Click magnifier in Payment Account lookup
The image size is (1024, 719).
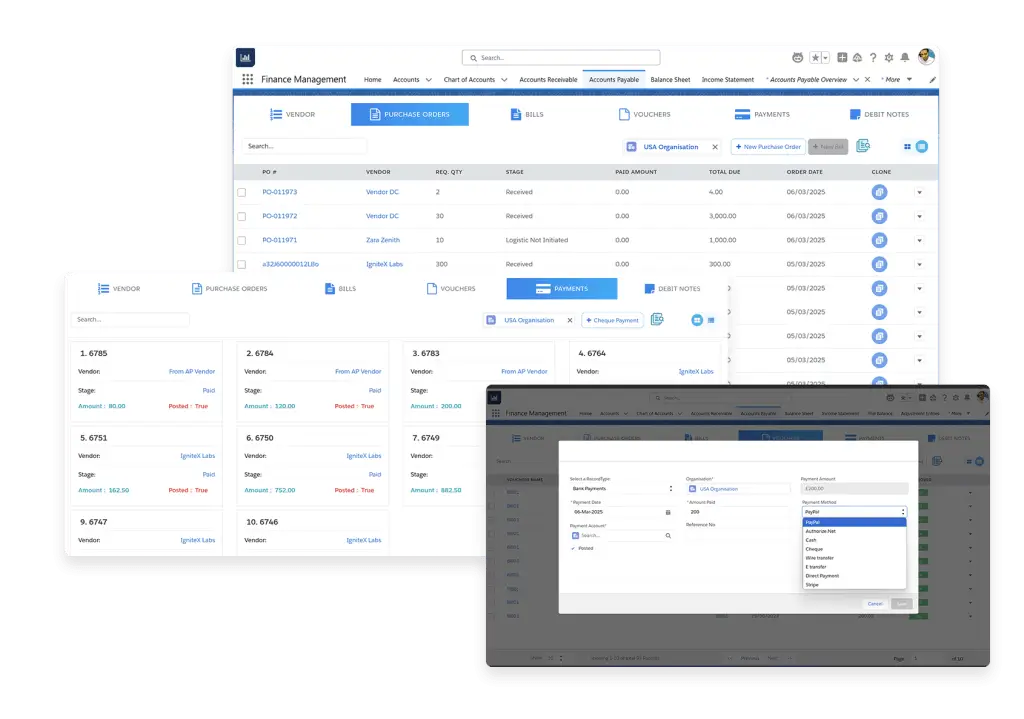pos(668,536)
